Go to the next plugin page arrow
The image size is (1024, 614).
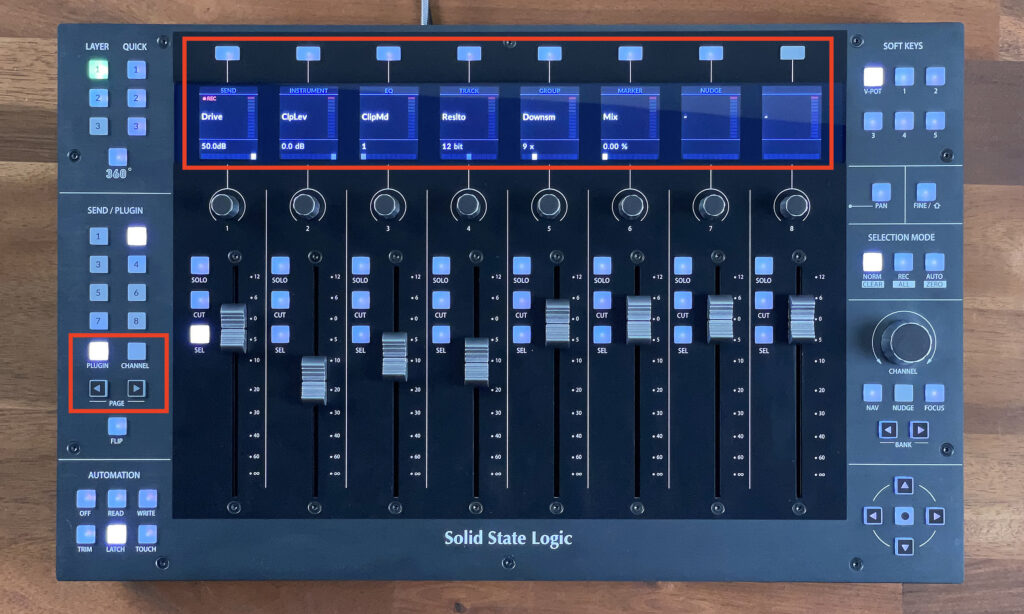[x=136, y=389]
